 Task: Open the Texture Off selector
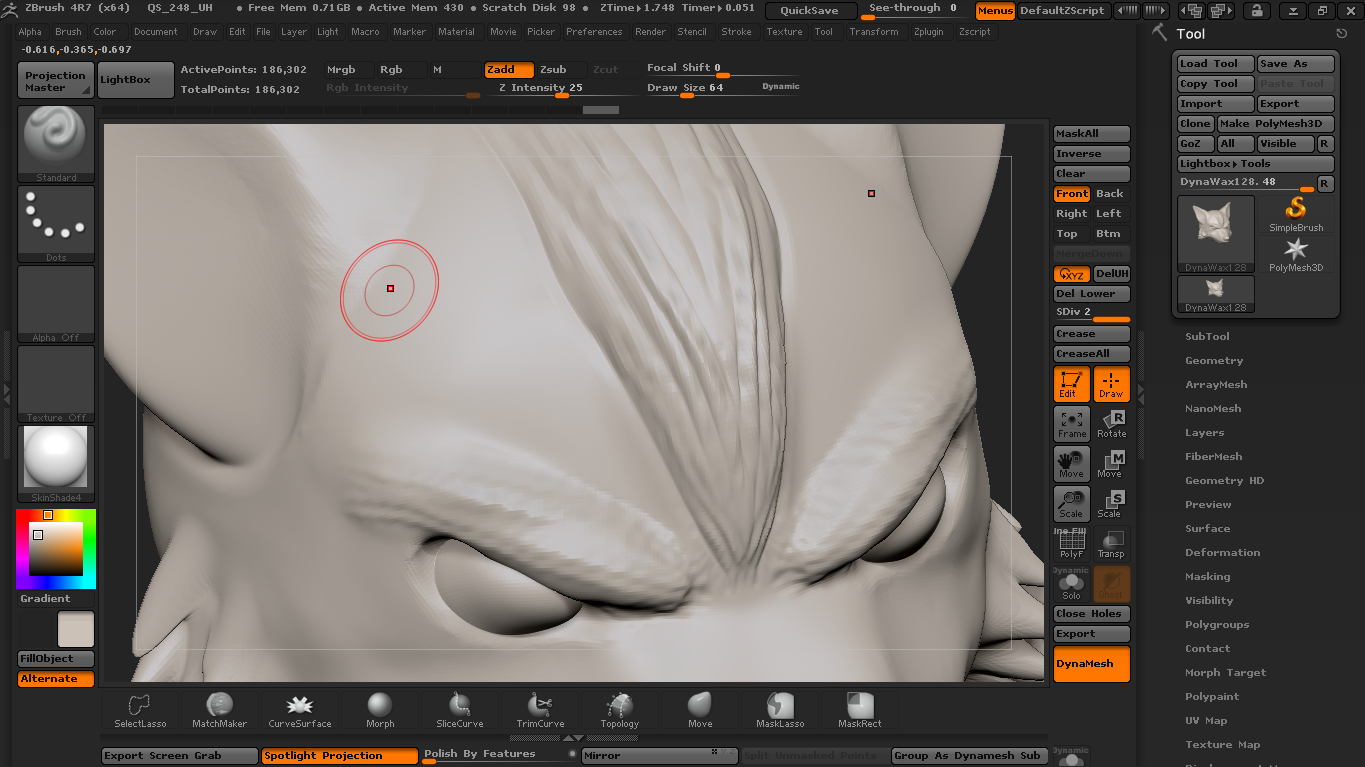pyautogui.click(x=56, y=384)
